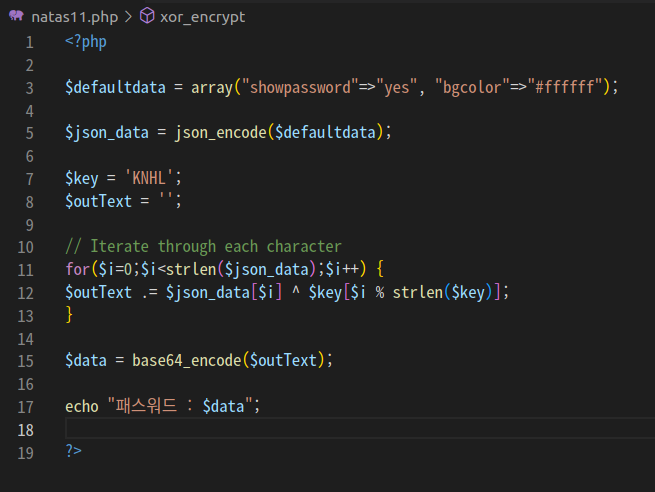Click the closing curly brace on line 13
655x492 pixels.
(x=69, y=314)
